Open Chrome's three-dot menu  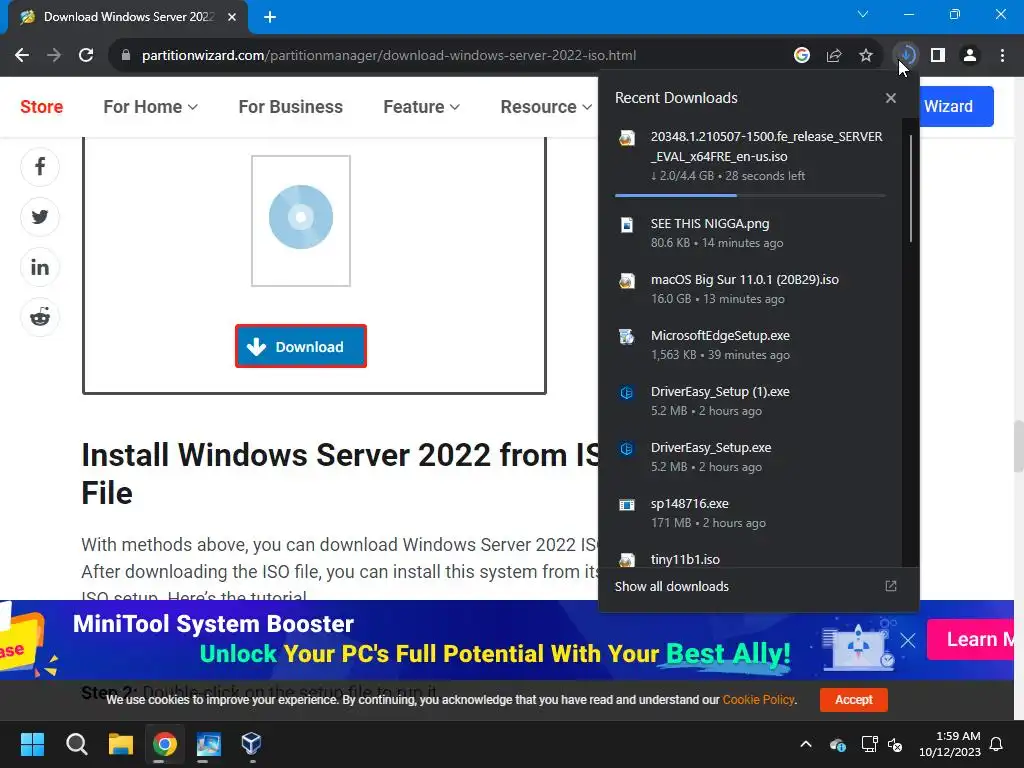1002,56
